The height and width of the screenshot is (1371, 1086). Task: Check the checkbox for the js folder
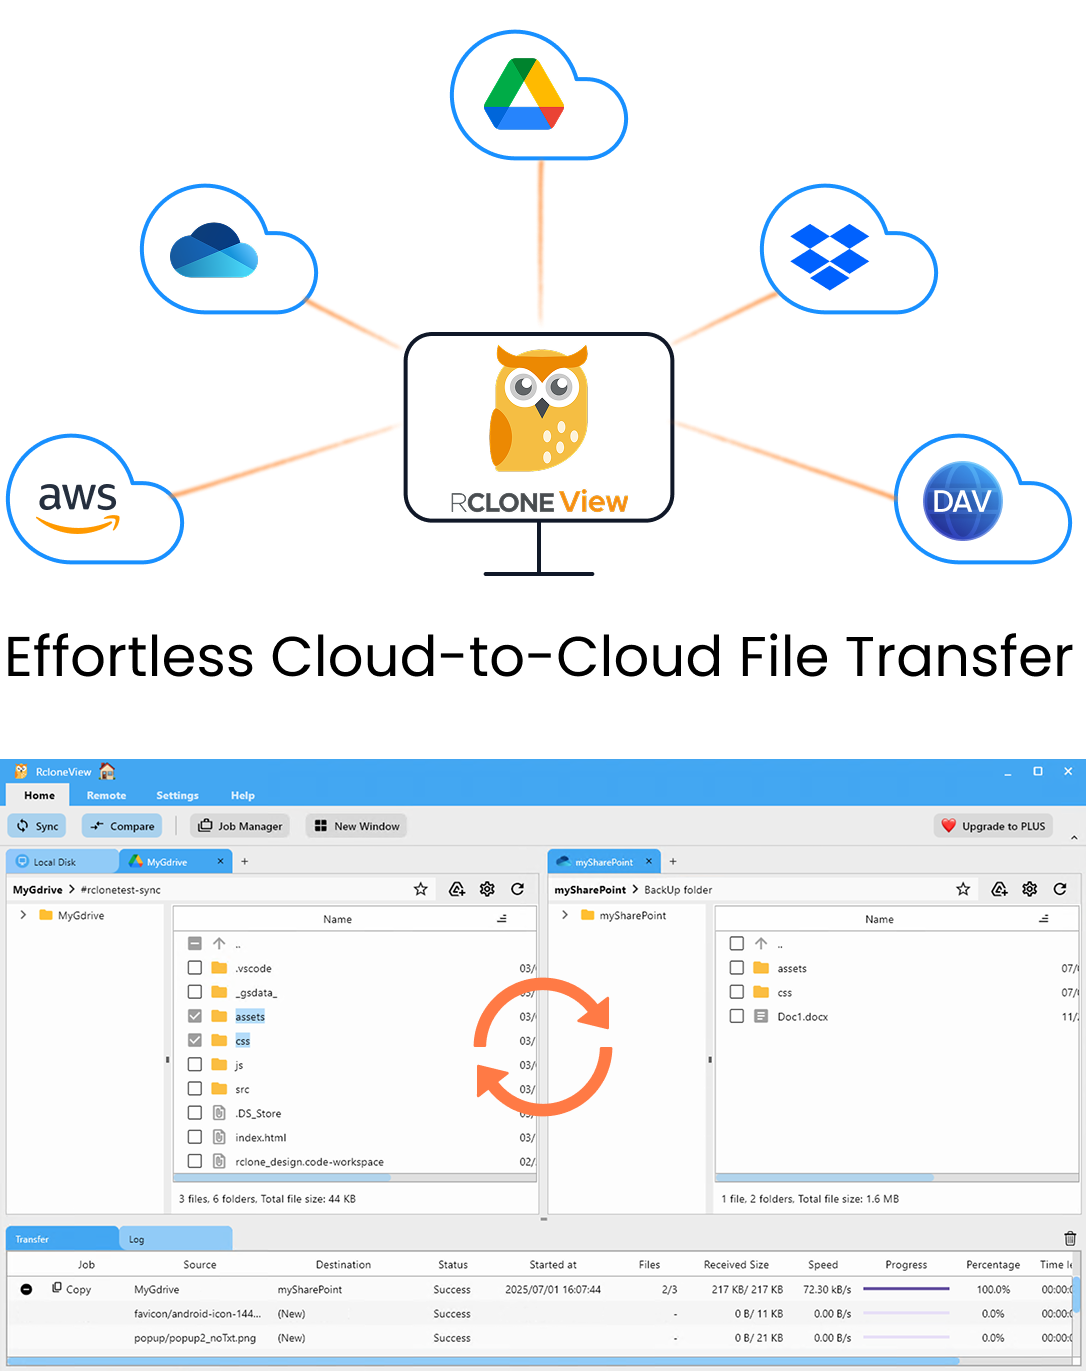coord(194,1064)
